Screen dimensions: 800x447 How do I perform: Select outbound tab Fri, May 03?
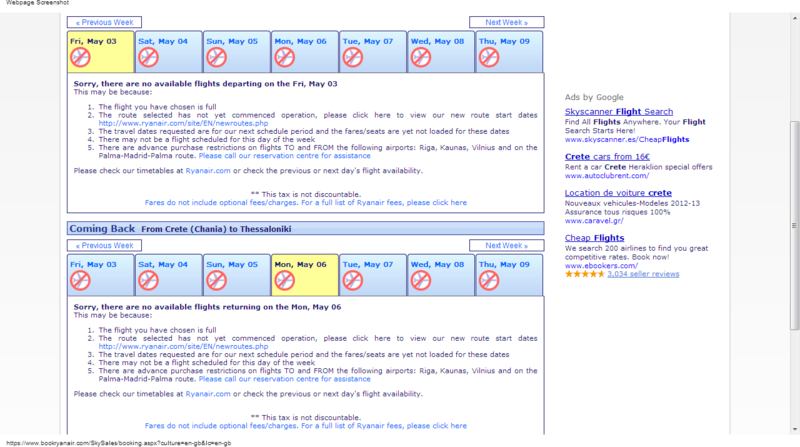101,52
